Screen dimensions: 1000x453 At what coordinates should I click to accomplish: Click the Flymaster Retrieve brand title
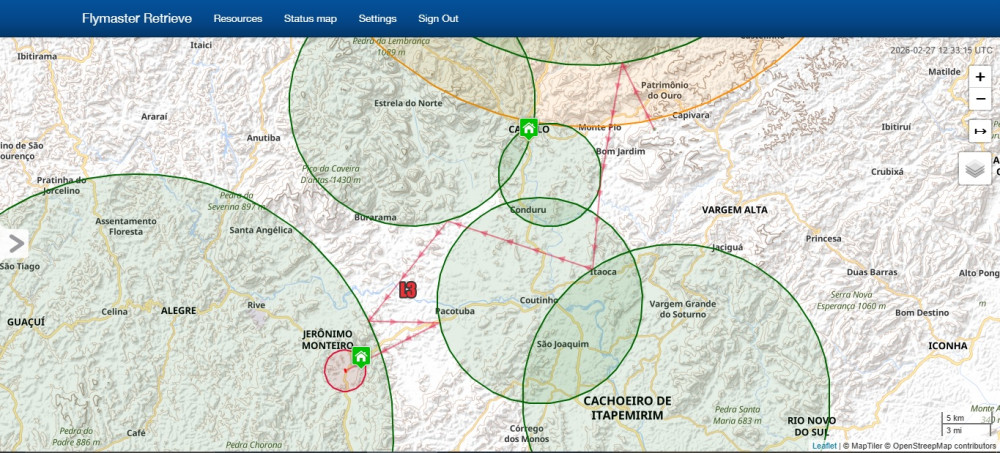pyautogui.click(x=136, y=19)
